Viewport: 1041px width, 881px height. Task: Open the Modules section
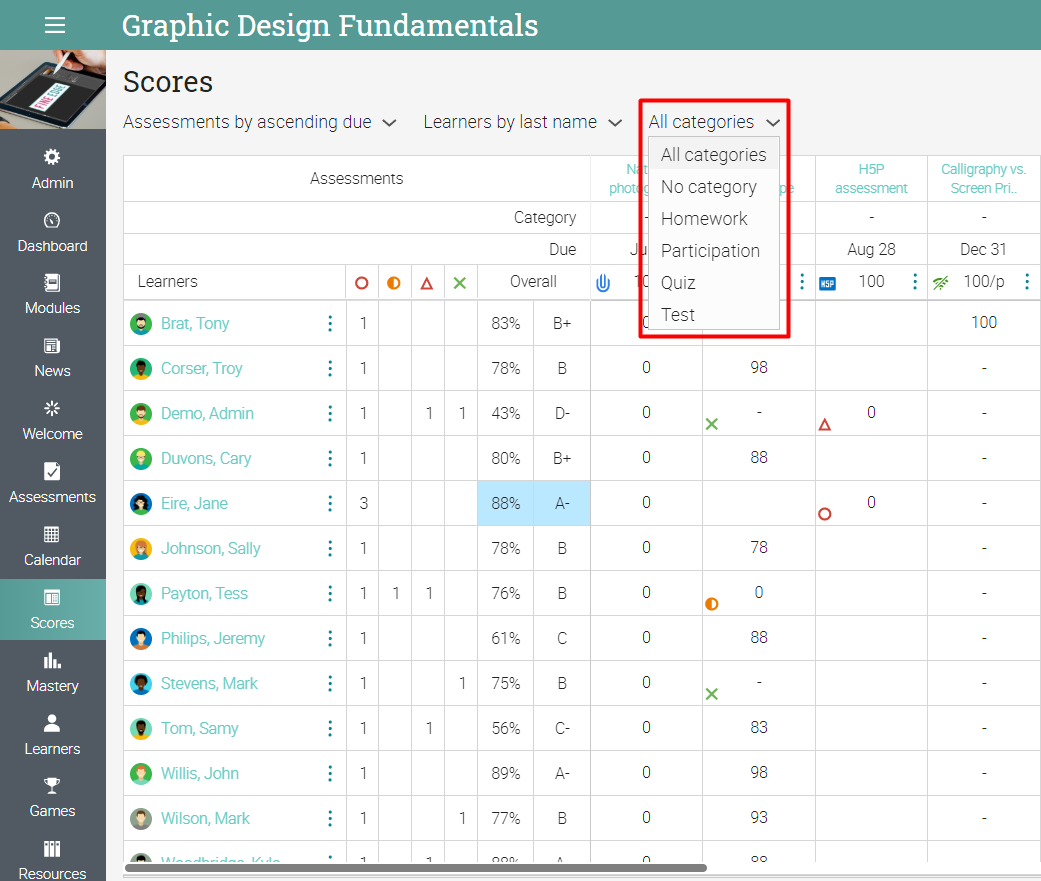(52, 295)
